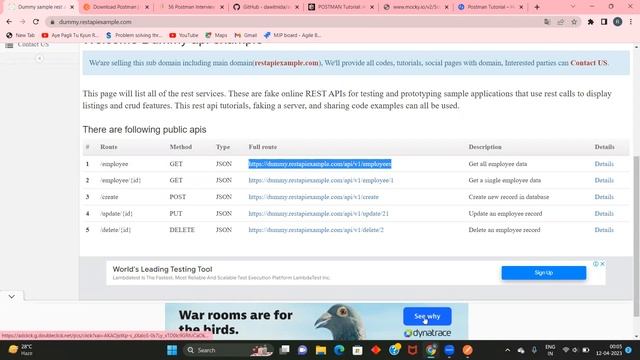Close the ad with the X icon

pyautogui.click(x=602, y=264)
